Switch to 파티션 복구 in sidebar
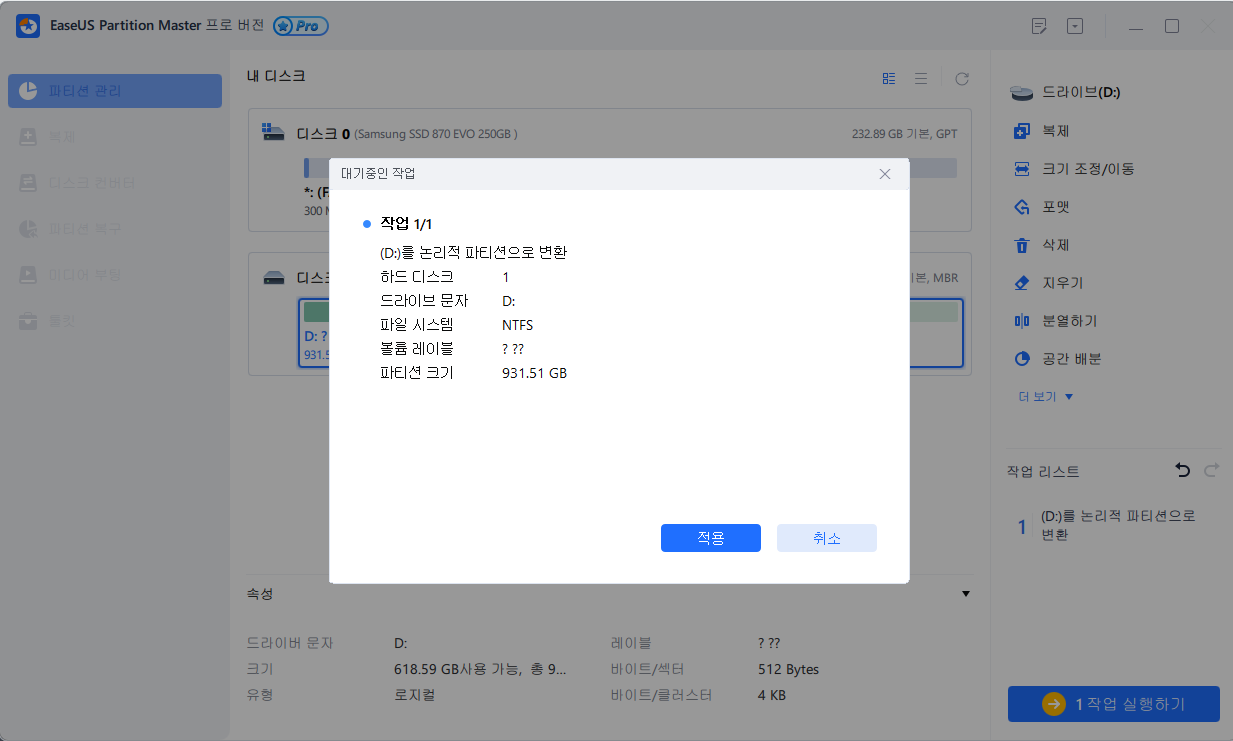 tap(114, 228)
